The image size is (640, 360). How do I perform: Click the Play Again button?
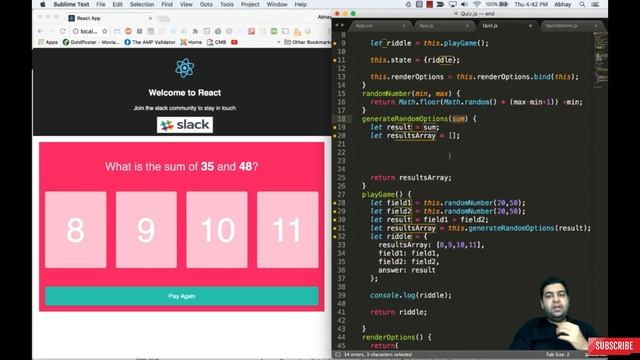182,296
